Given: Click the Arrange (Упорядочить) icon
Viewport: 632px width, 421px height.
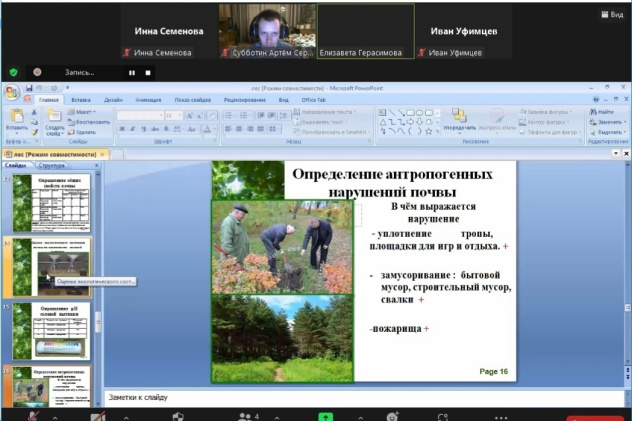Looking at the screenshot, I should [x=459, y=116].
